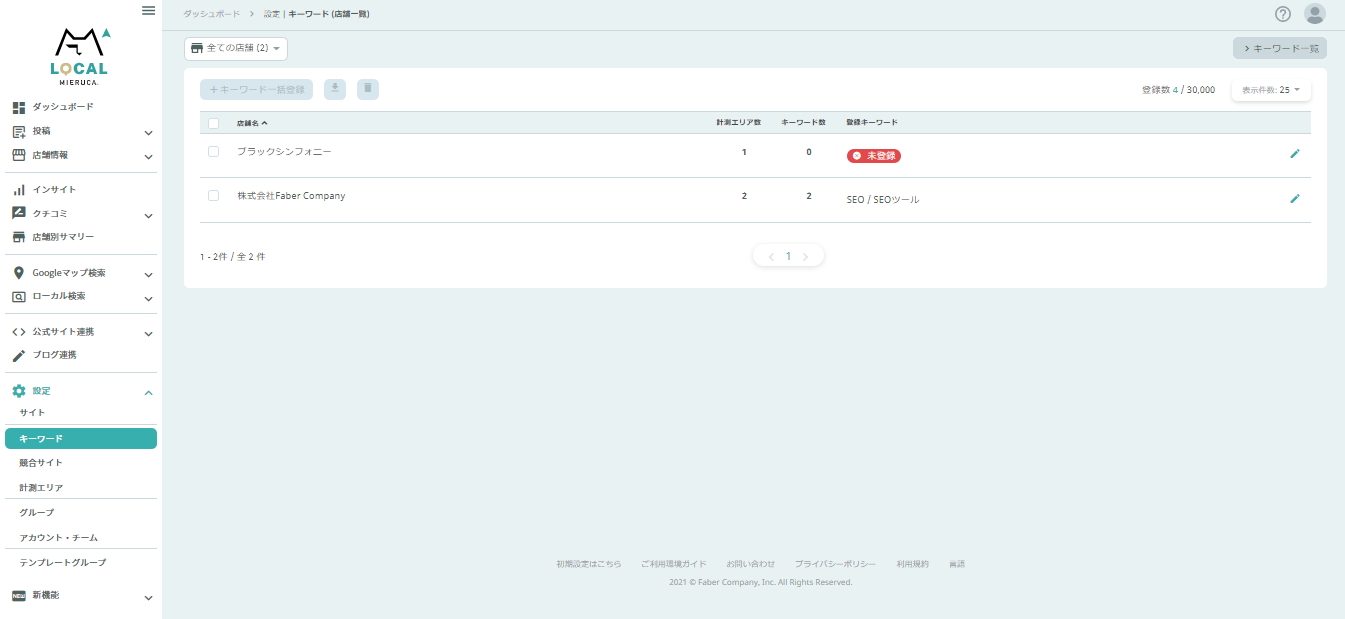Sort table by 店舗名 column header
Screen dimensions: 1345x619
click(251, 123)
